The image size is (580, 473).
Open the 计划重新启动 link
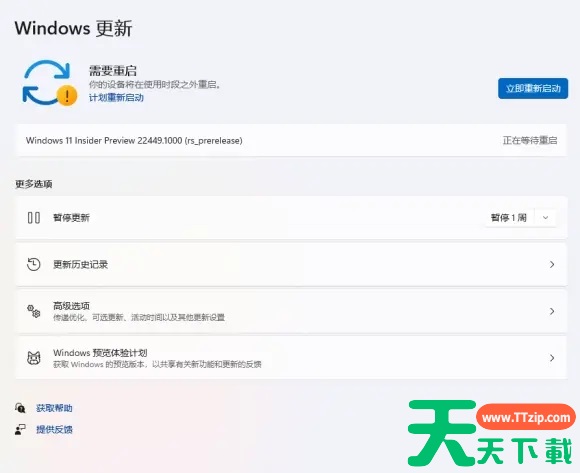tap(116, 98)
